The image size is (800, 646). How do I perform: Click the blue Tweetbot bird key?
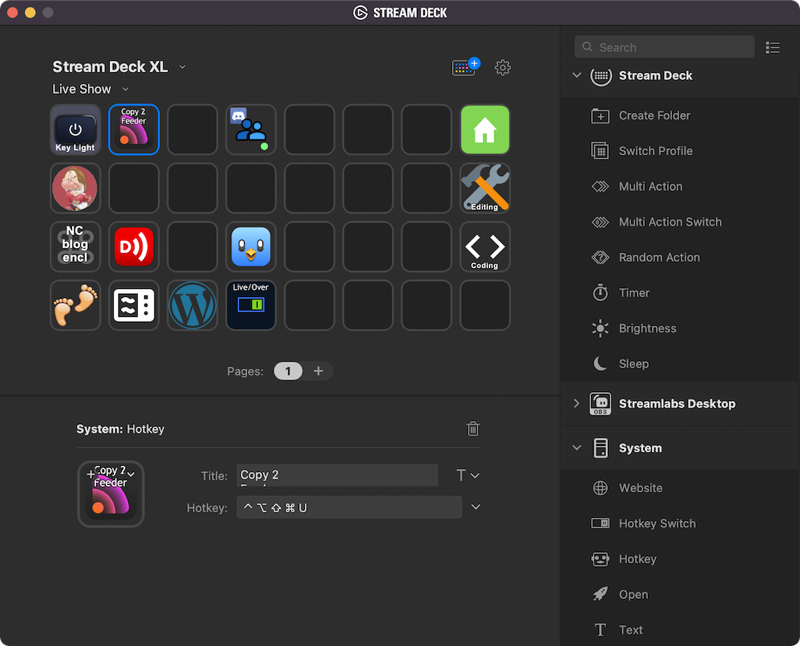251,247
